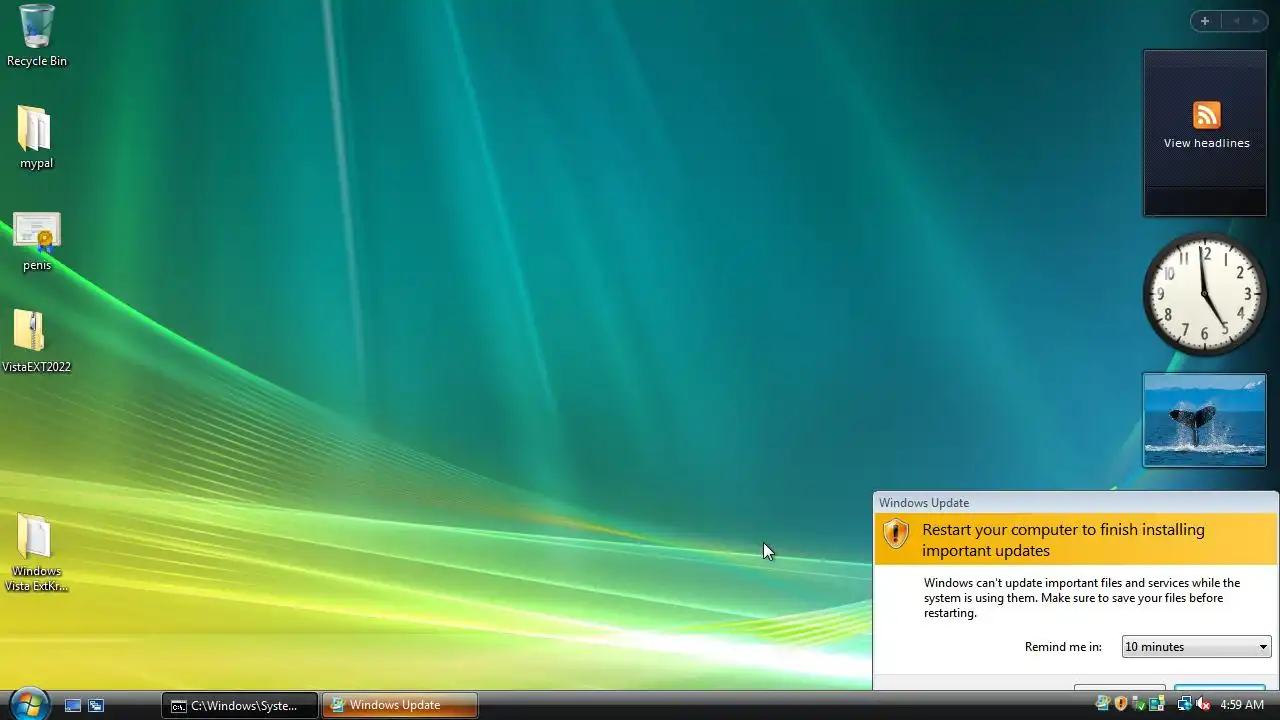
Task: Add a gadget with the sidebar plus button
Action: [x=1205, y=21]
